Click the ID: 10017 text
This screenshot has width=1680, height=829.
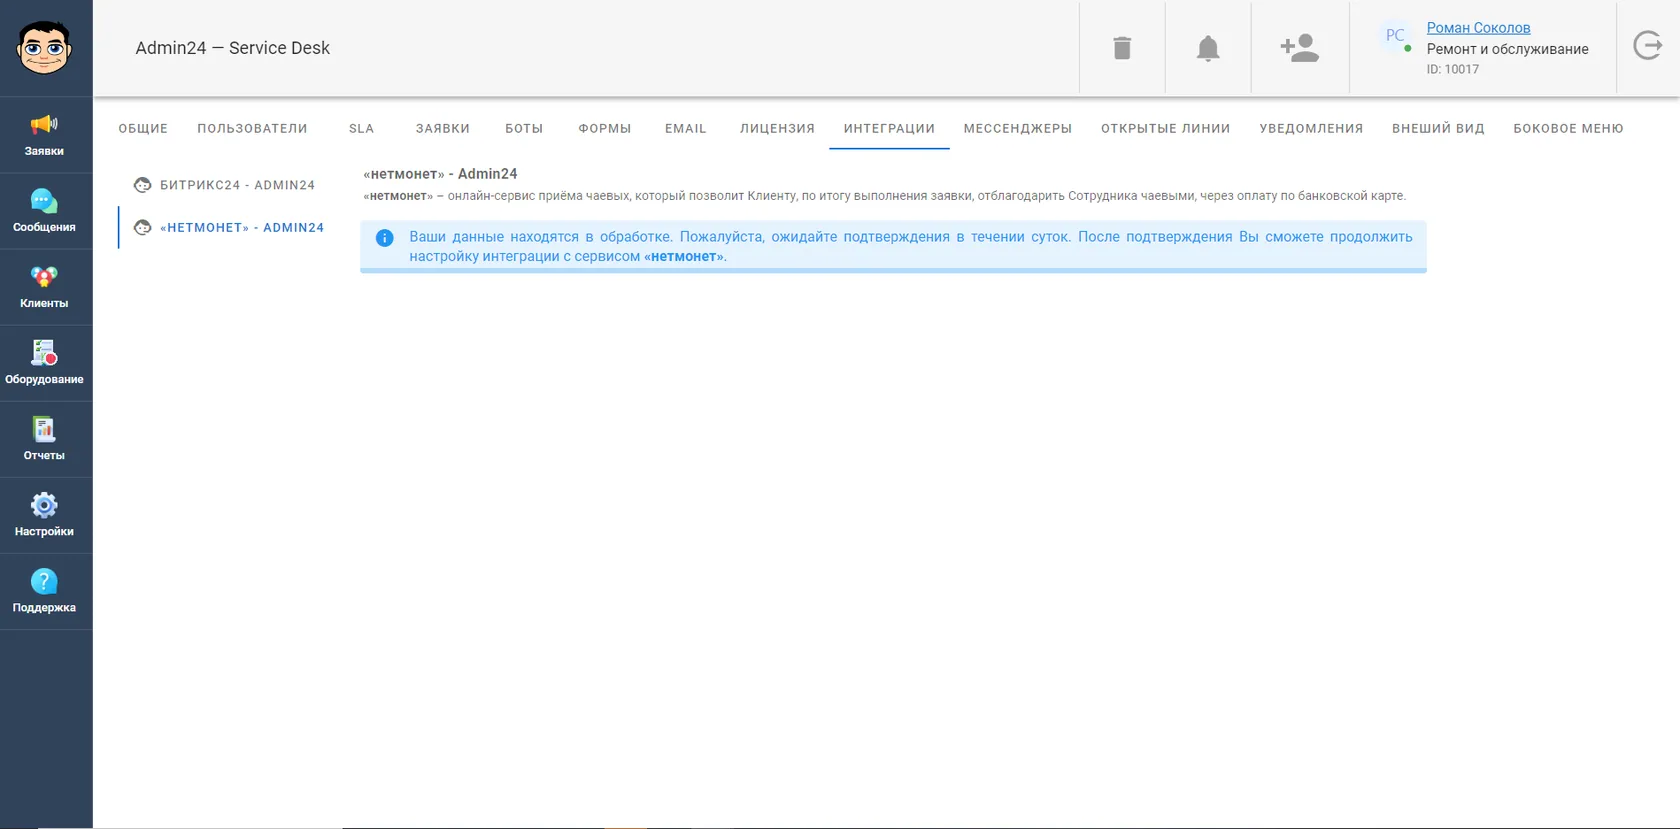coord(1452,69)
